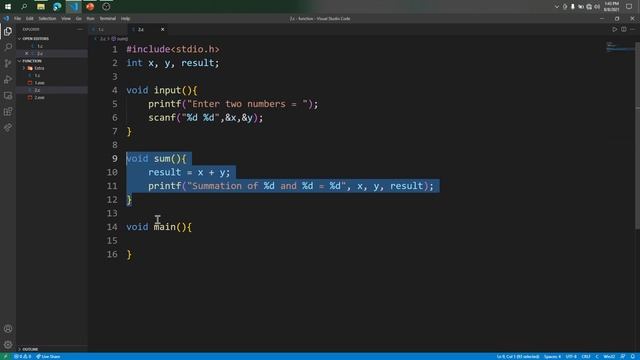Click notifications bell in status bar
Viewport: 640px width, 360px height.
point(633,357)
